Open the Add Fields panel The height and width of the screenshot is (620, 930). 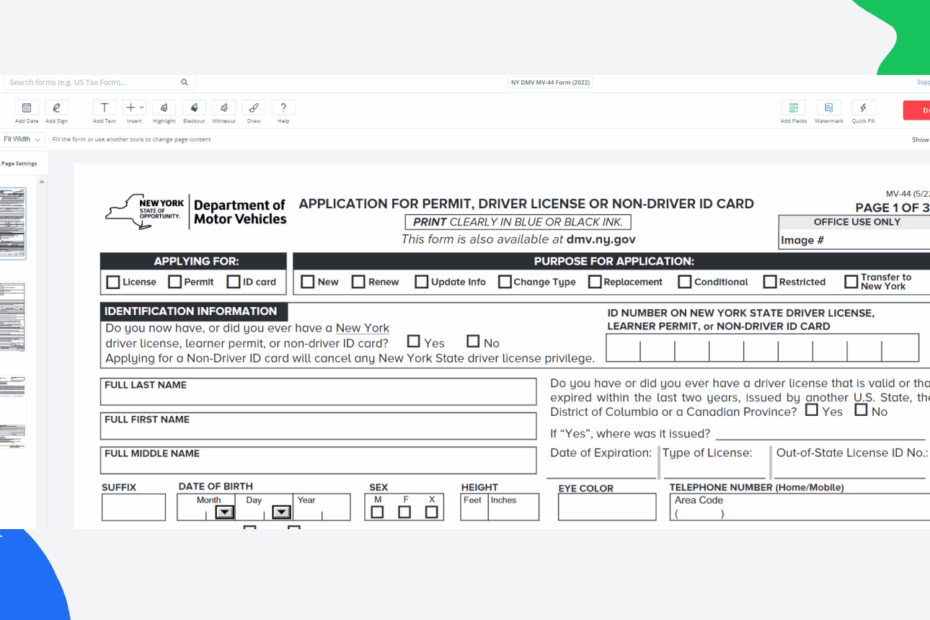[x=793, y=107]
